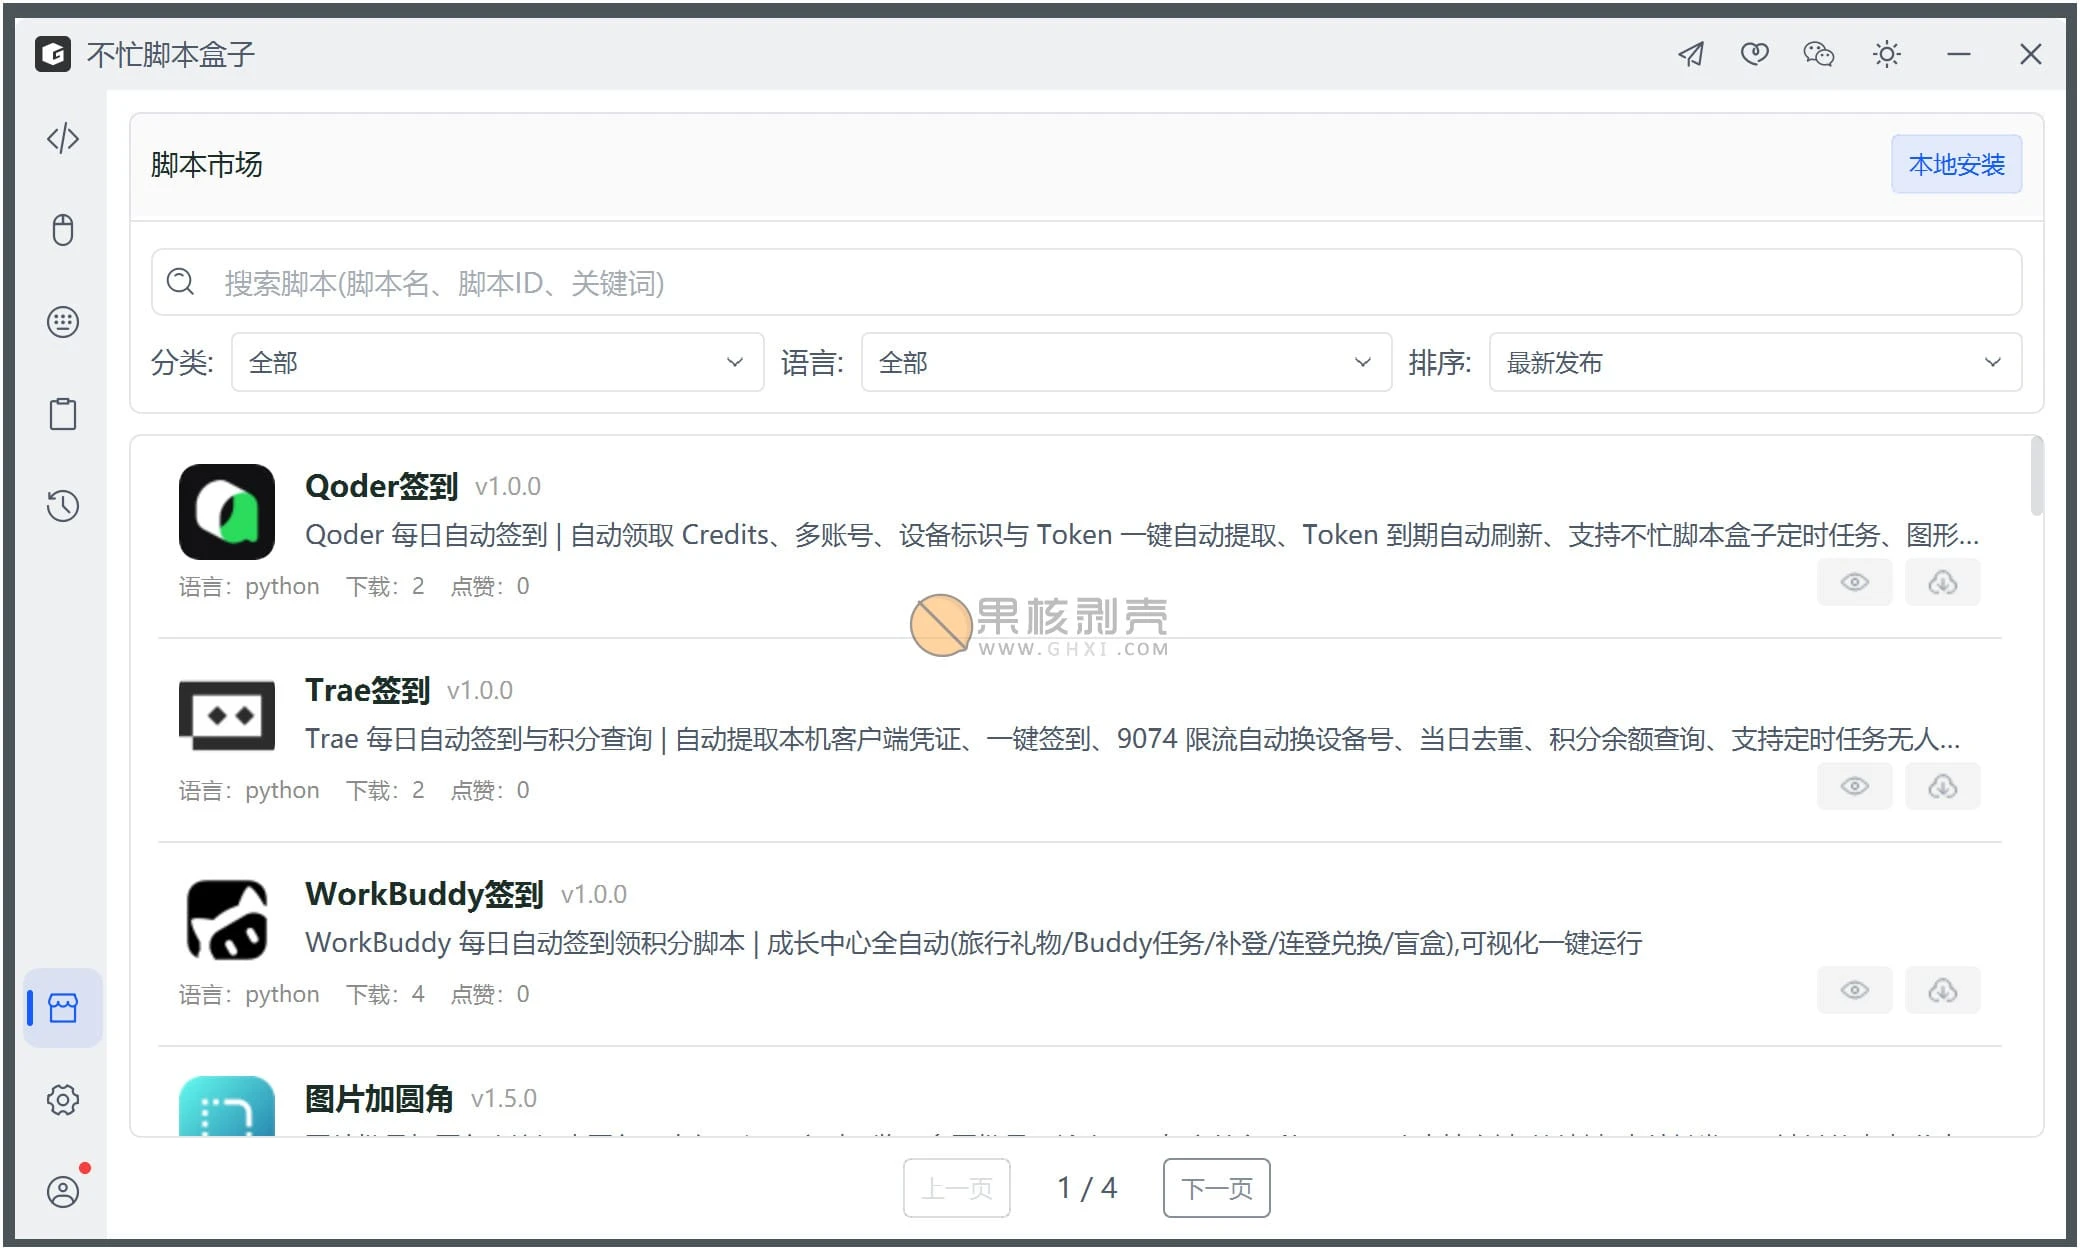
Task: Click the 本地安装 button
Action: tap(1956, 165)
